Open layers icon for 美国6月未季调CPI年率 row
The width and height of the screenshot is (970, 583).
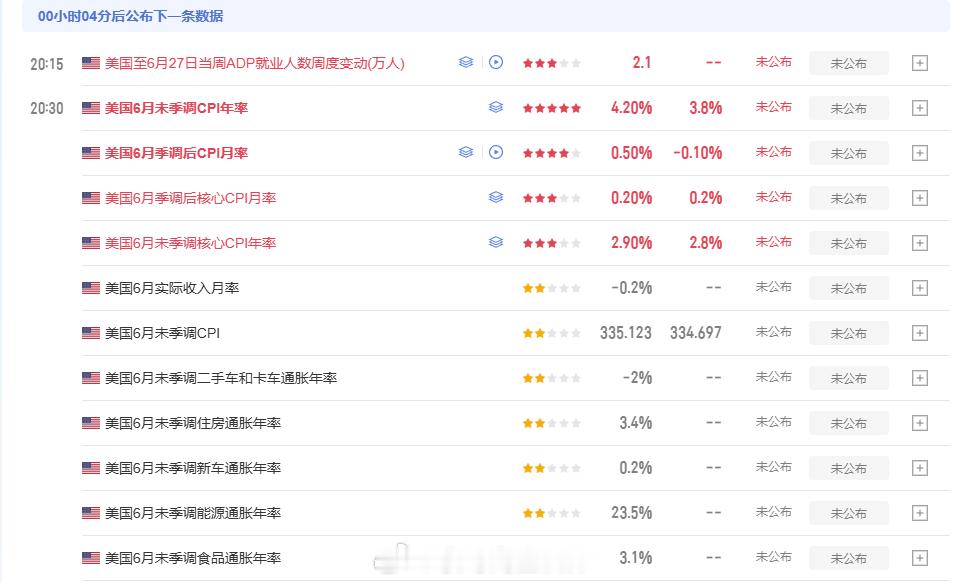click(496, 108)
